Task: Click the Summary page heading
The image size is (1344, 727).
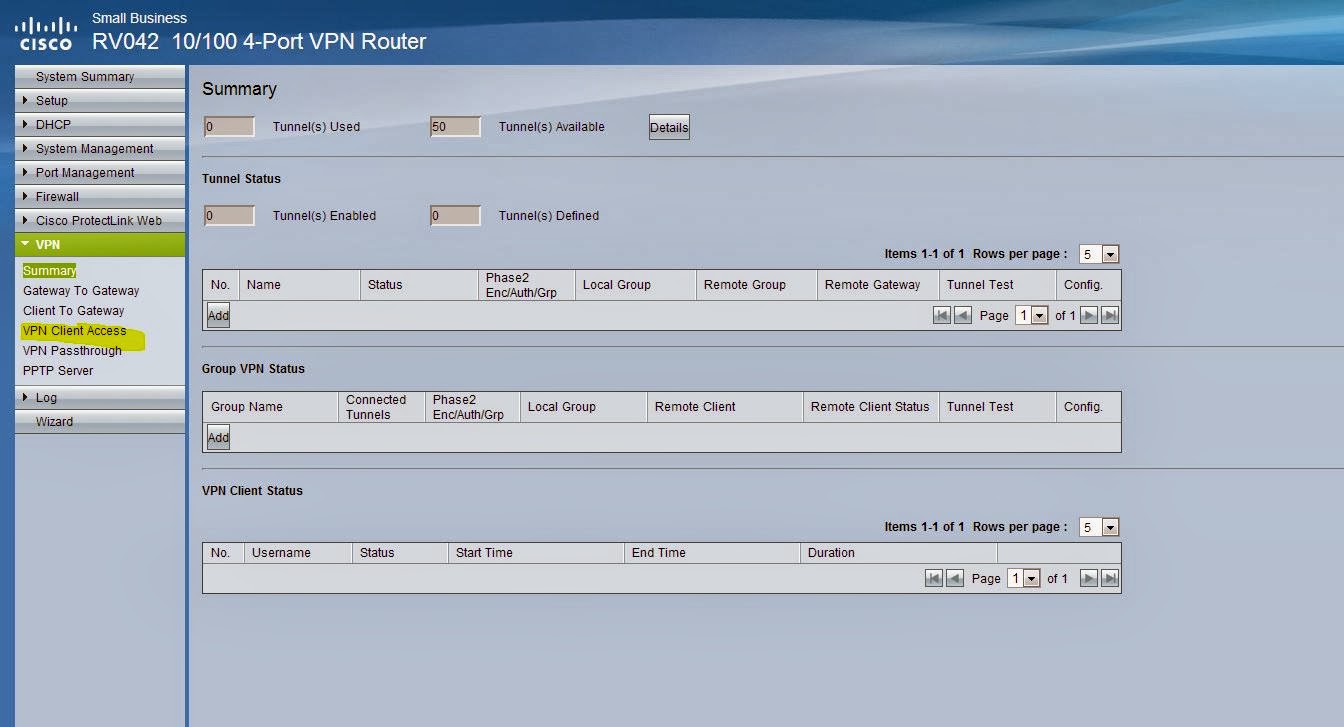Action: click(x=239, y=89)
